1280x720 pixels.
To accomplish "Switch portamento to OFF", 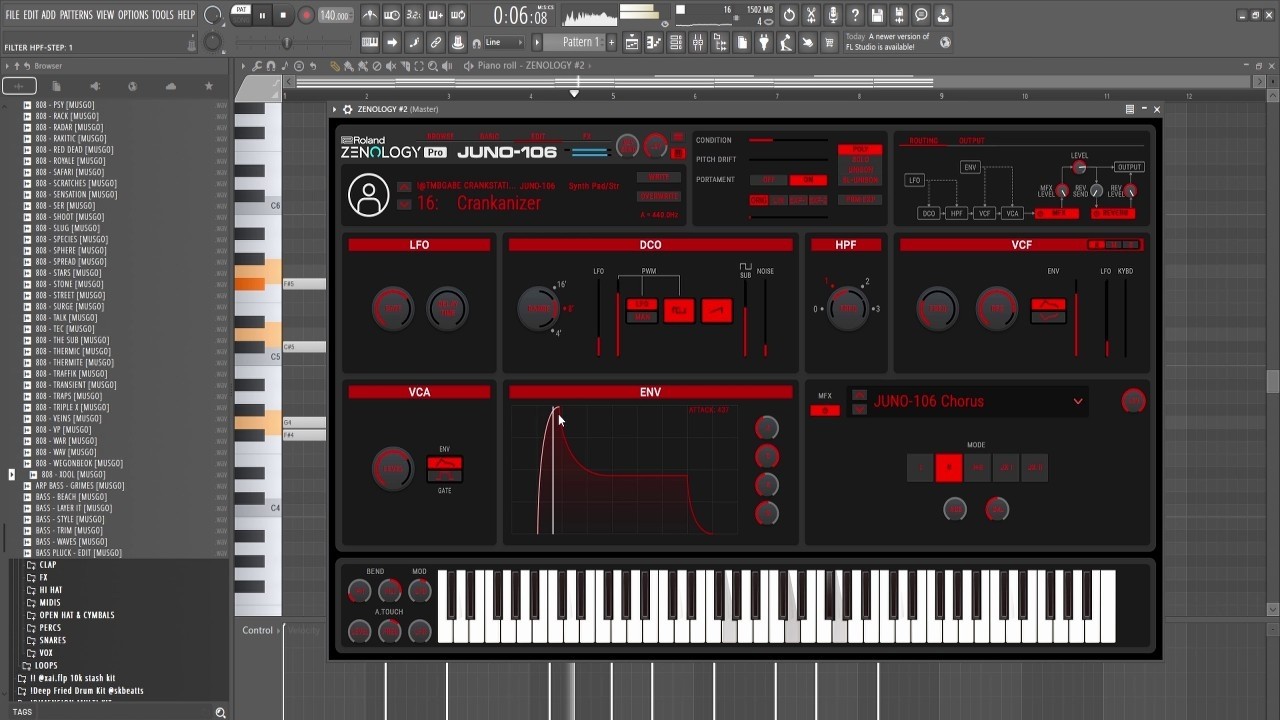I will (769, 180).
